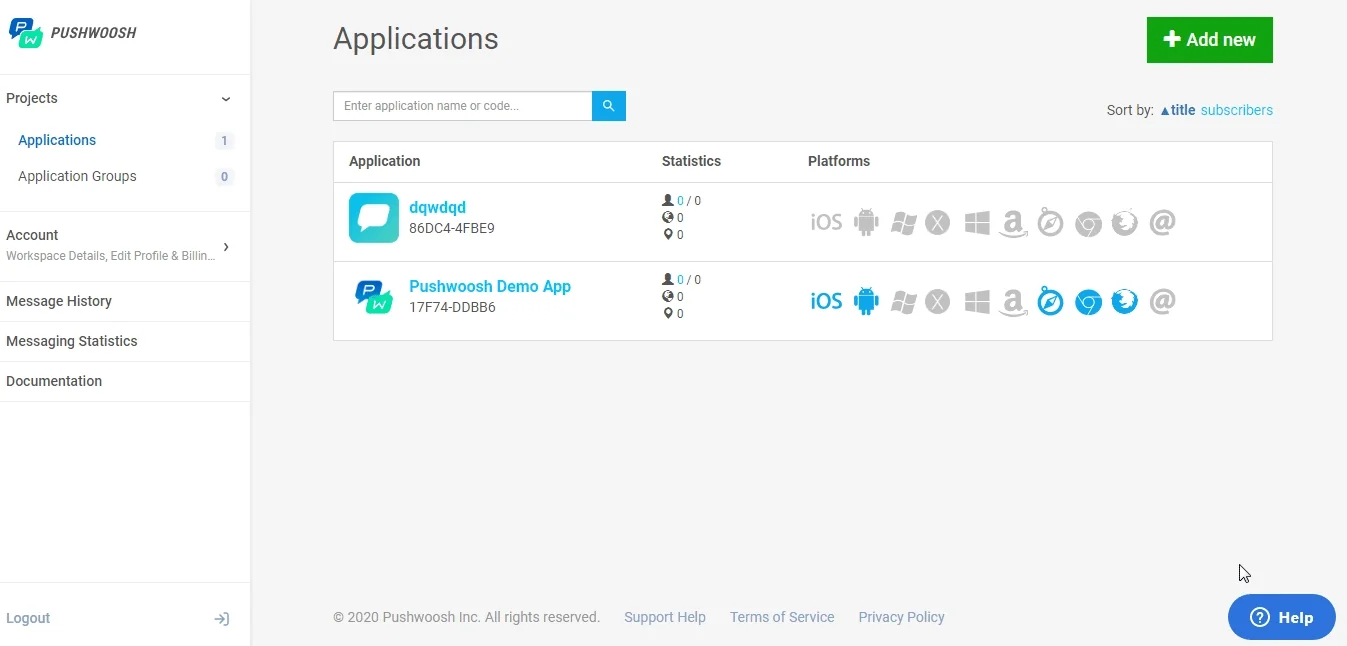Open Applications in the sidebar
The image size is (1347, 646).
pos(57,140)
